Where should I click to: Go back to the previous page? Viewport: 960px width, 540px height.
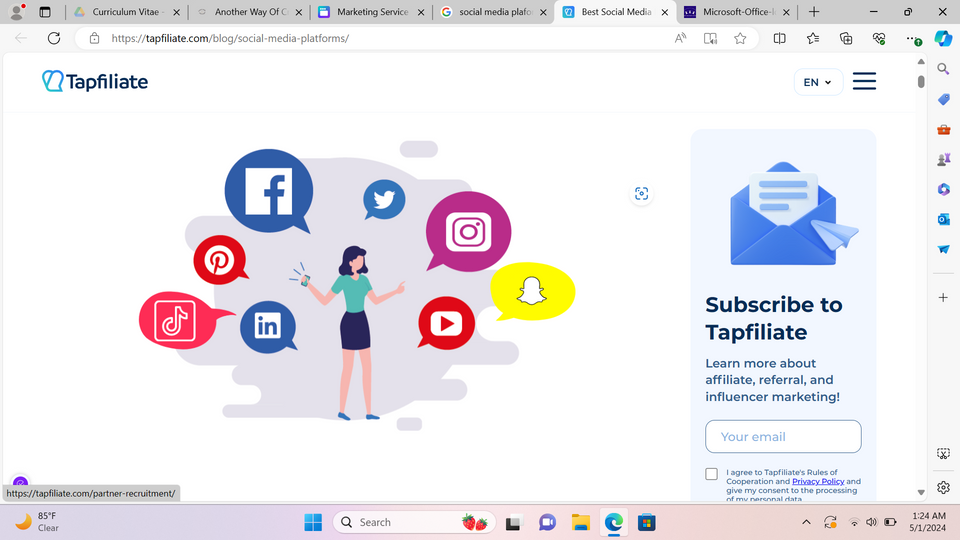click(21, 38)
